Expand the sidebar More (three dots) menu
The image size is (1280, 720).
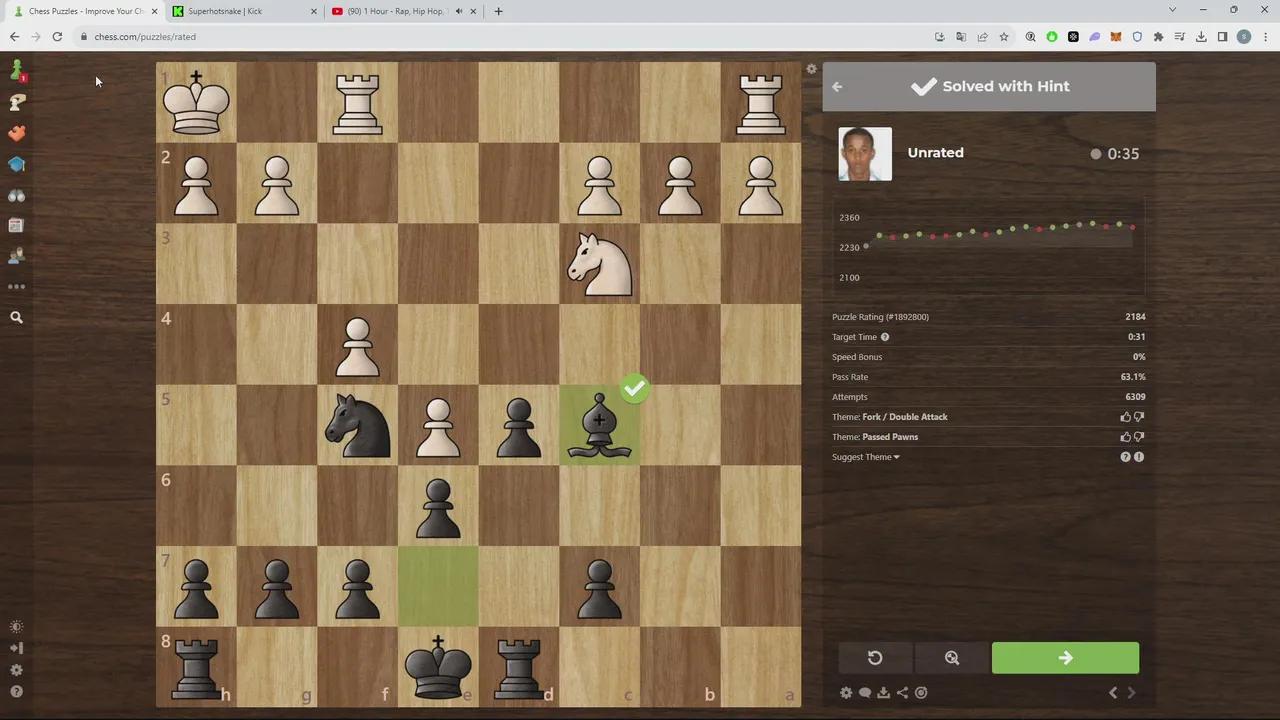point(16,287)
